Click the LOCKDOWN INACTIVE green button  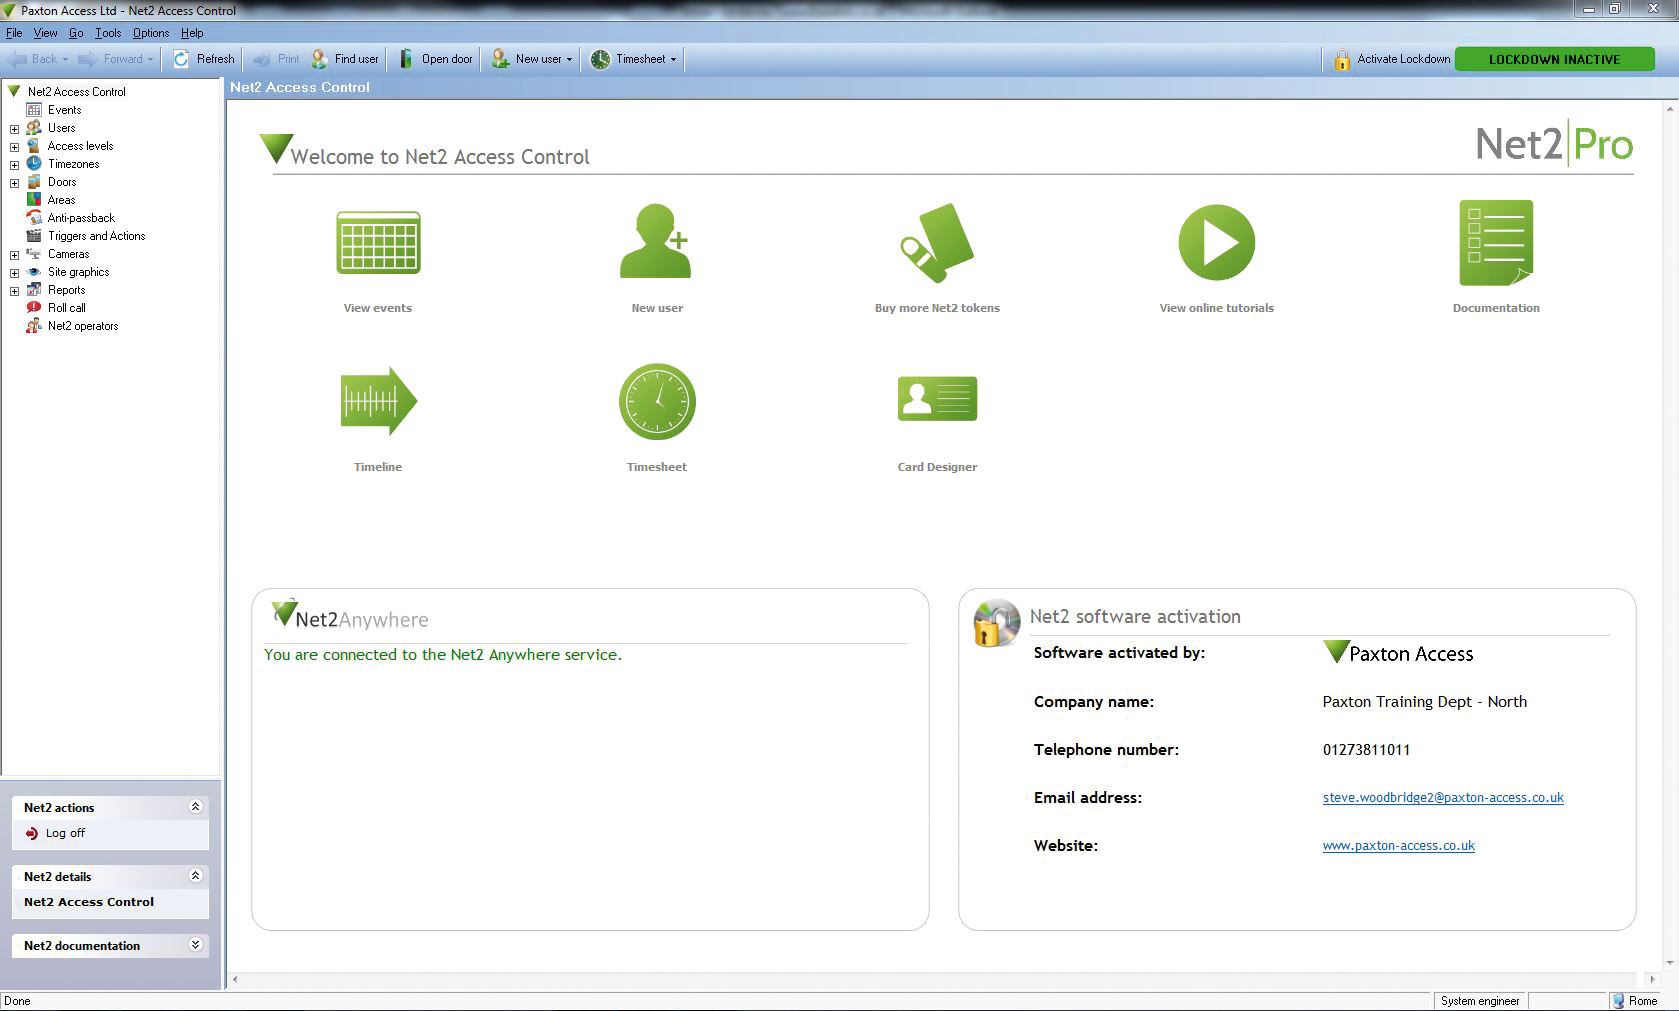click(1554, 59)
